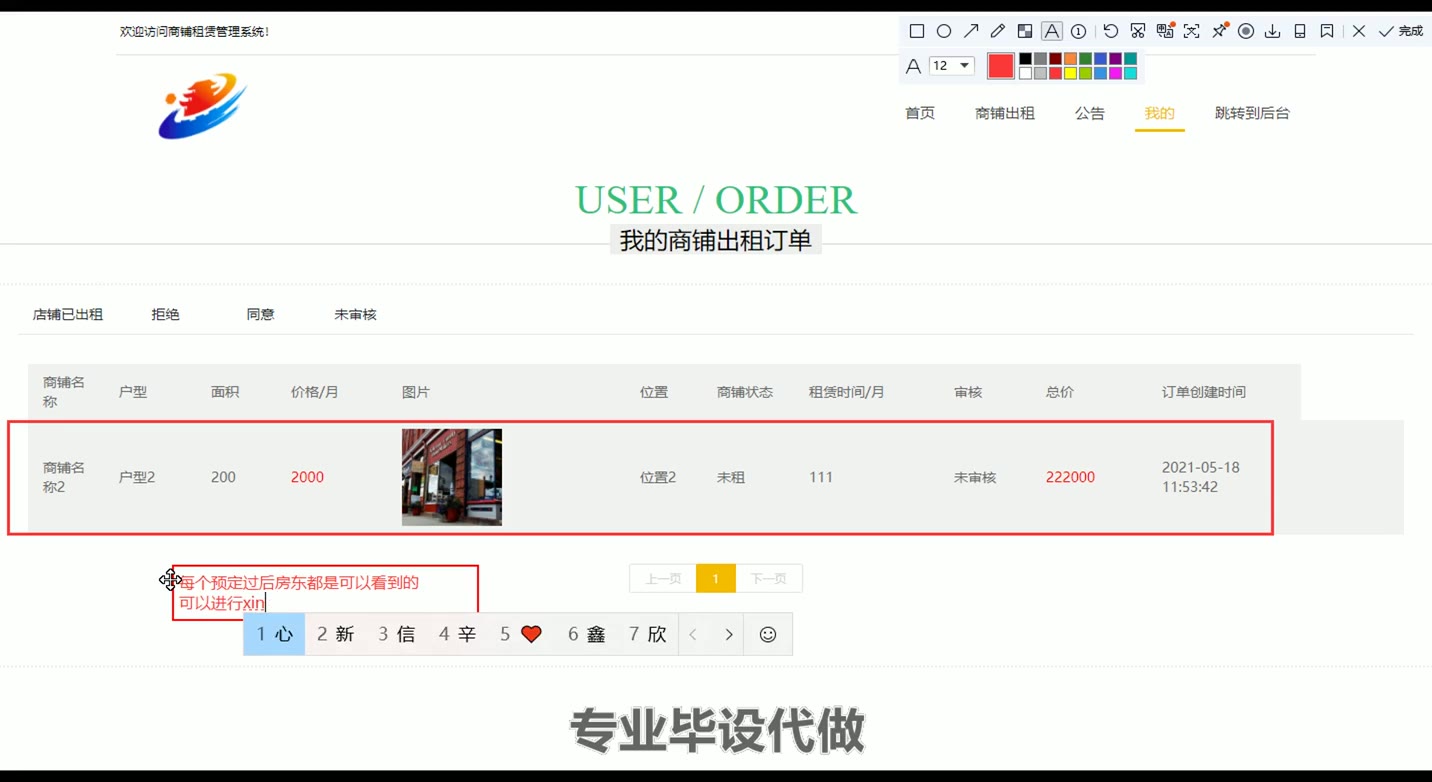
Task: Click the bookmark icon in the screenshot toolbar
Action: [1327, 31]
